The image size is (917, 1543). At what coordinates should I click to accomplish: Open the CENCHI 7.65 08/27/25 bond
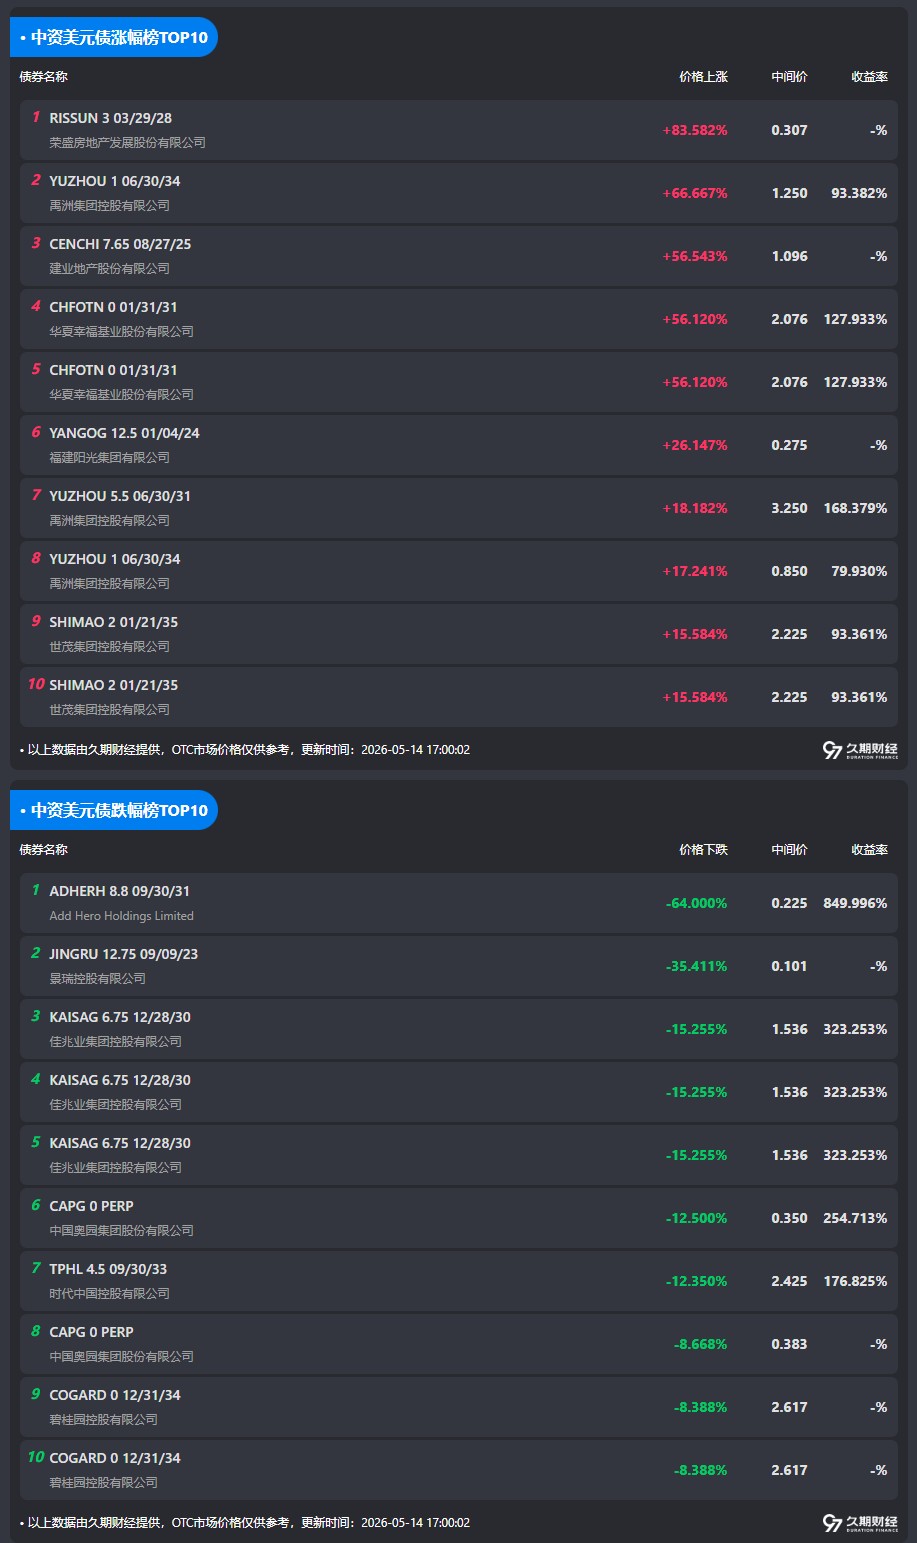(x=459, y=256)
